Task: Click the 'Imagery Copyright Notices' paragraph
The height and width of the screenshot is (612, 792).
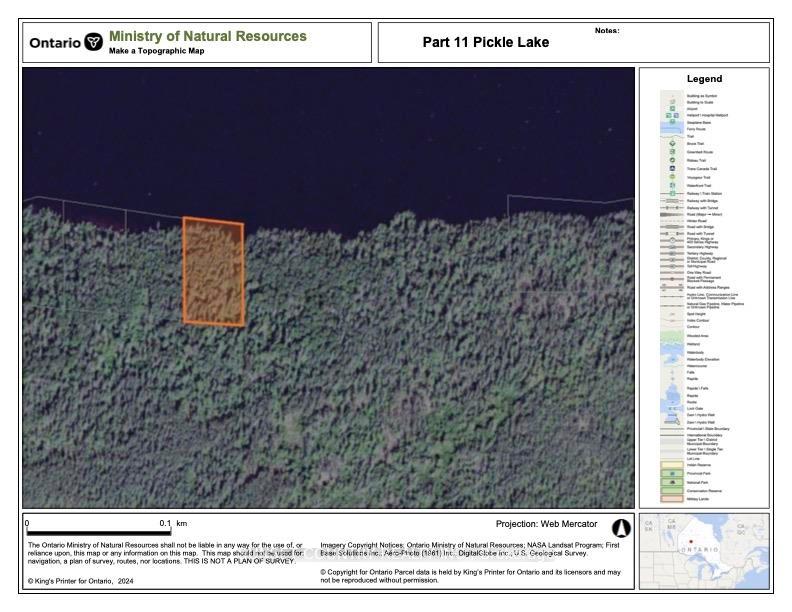Action: tap(470, 549)
